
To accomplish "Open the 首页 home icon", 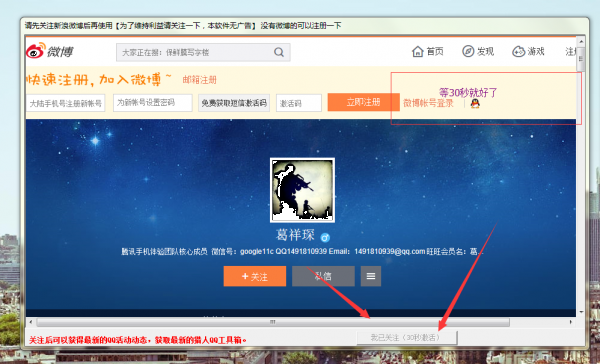I will point(417,51).
